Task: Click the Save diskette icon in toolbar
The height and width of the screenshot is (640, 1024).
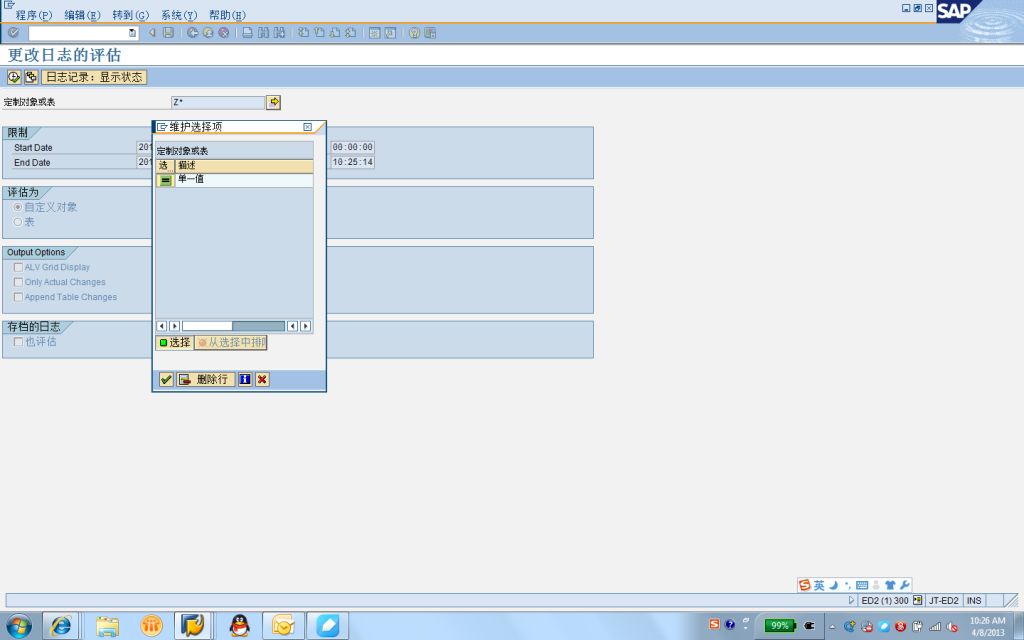Action: pyautogui.click(x=168, y=33)
